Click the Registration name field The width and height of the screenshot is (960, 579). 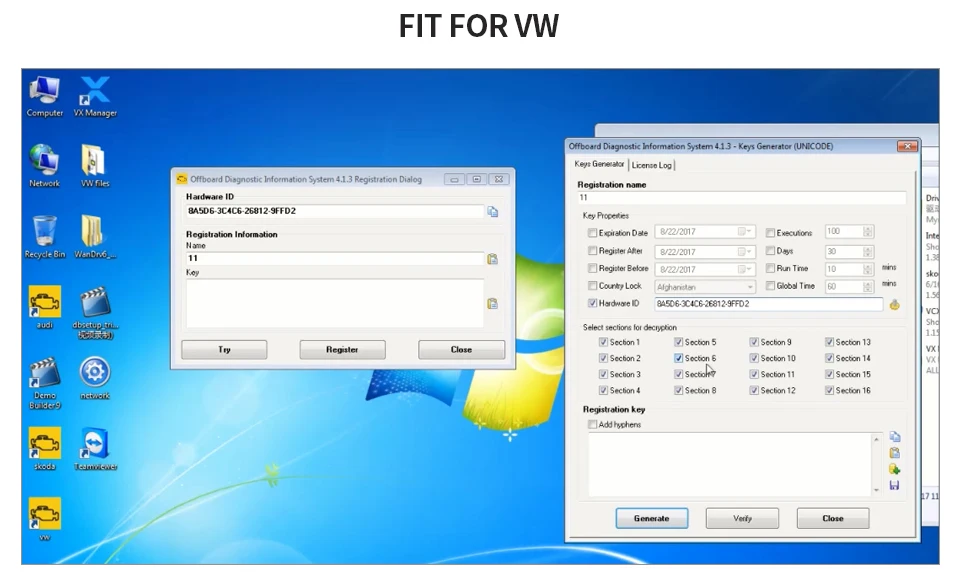(x=741, y=198)
